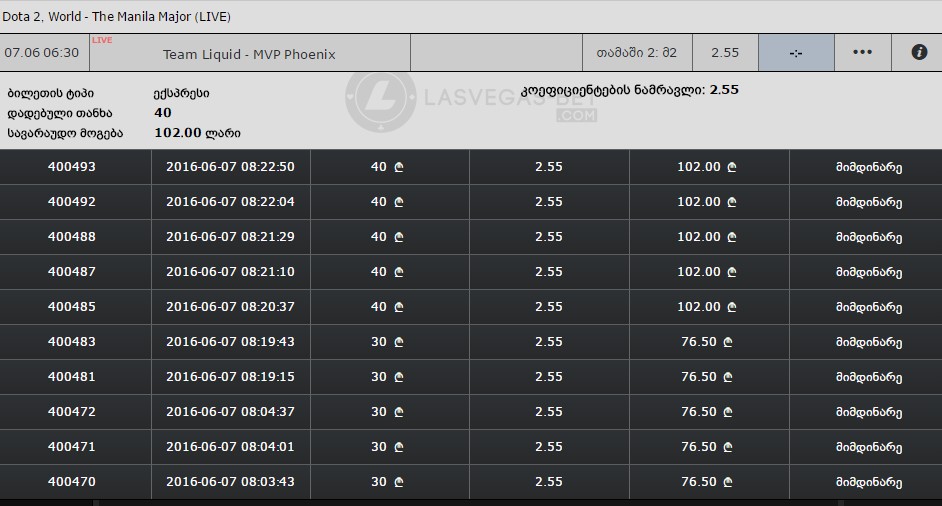Click timestamp 2016-06-07 08:22:04

tap(230, 201)
